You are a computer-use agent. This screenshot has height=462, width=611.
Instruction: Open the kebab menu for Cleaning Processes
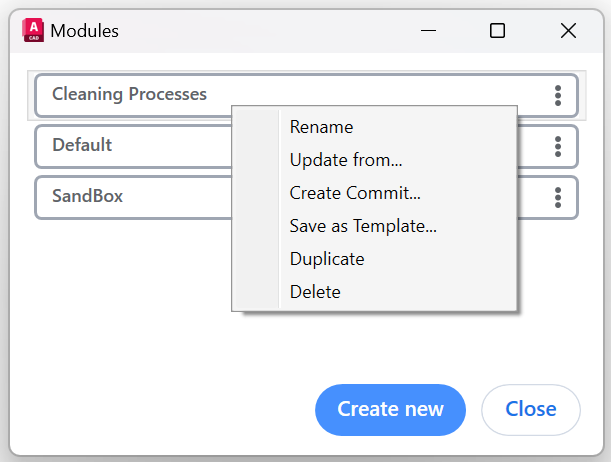[558, 95]
